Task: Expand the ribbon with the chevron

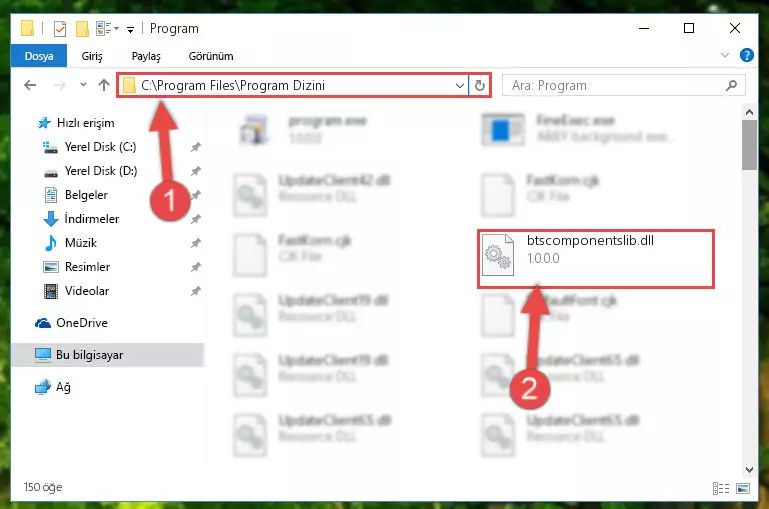Action: (x=725, y=55)
